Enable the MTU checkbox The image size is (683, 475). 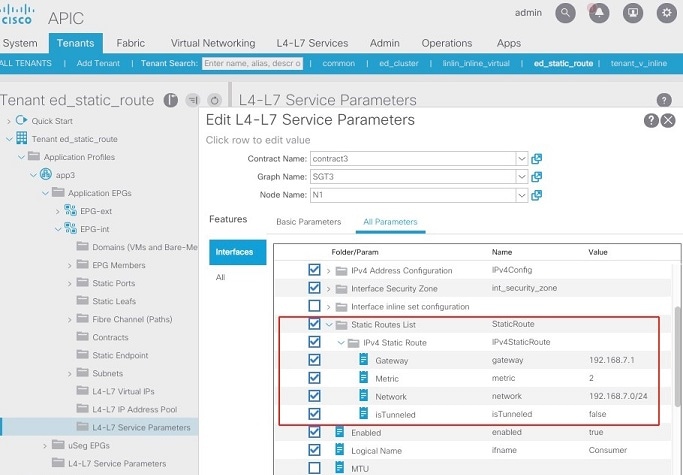pyautogui.click(x=314, y=468)
